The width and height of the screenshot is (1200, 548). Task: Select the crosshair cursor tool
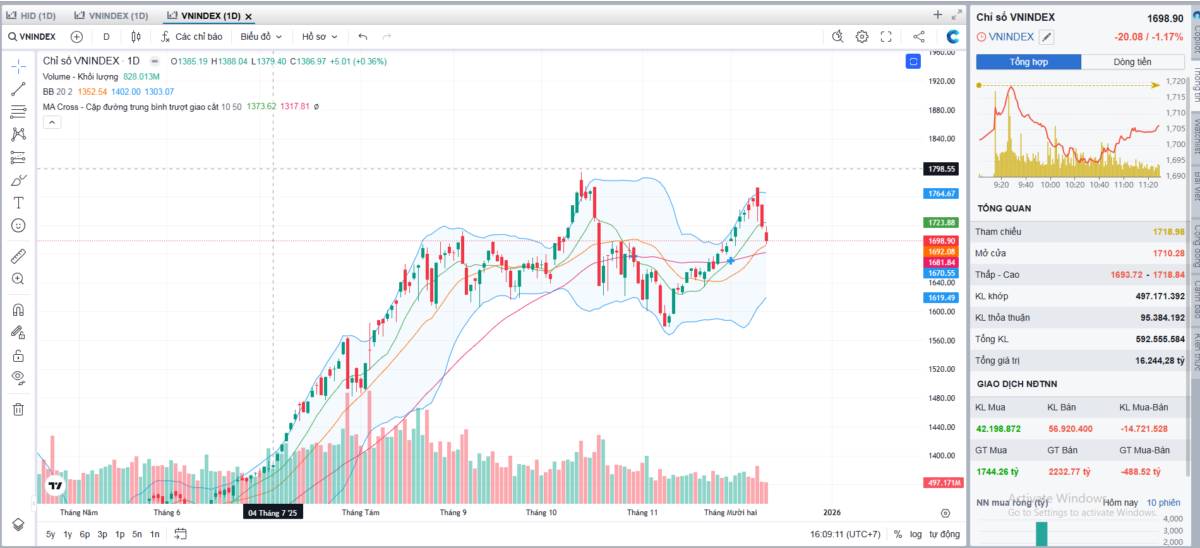(18, 66)
